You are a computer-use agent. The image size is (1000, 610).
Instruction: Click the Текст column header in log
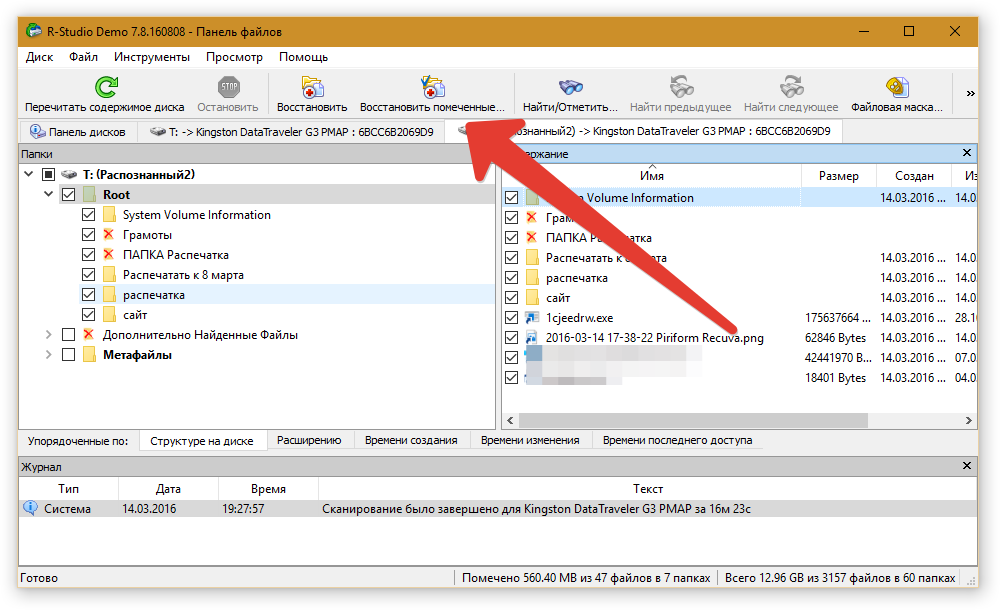click(647, 489)
